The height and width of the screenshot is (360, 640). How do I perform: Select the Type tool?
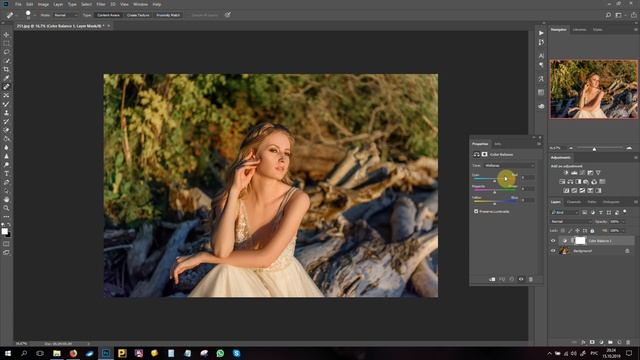point(6,173)
